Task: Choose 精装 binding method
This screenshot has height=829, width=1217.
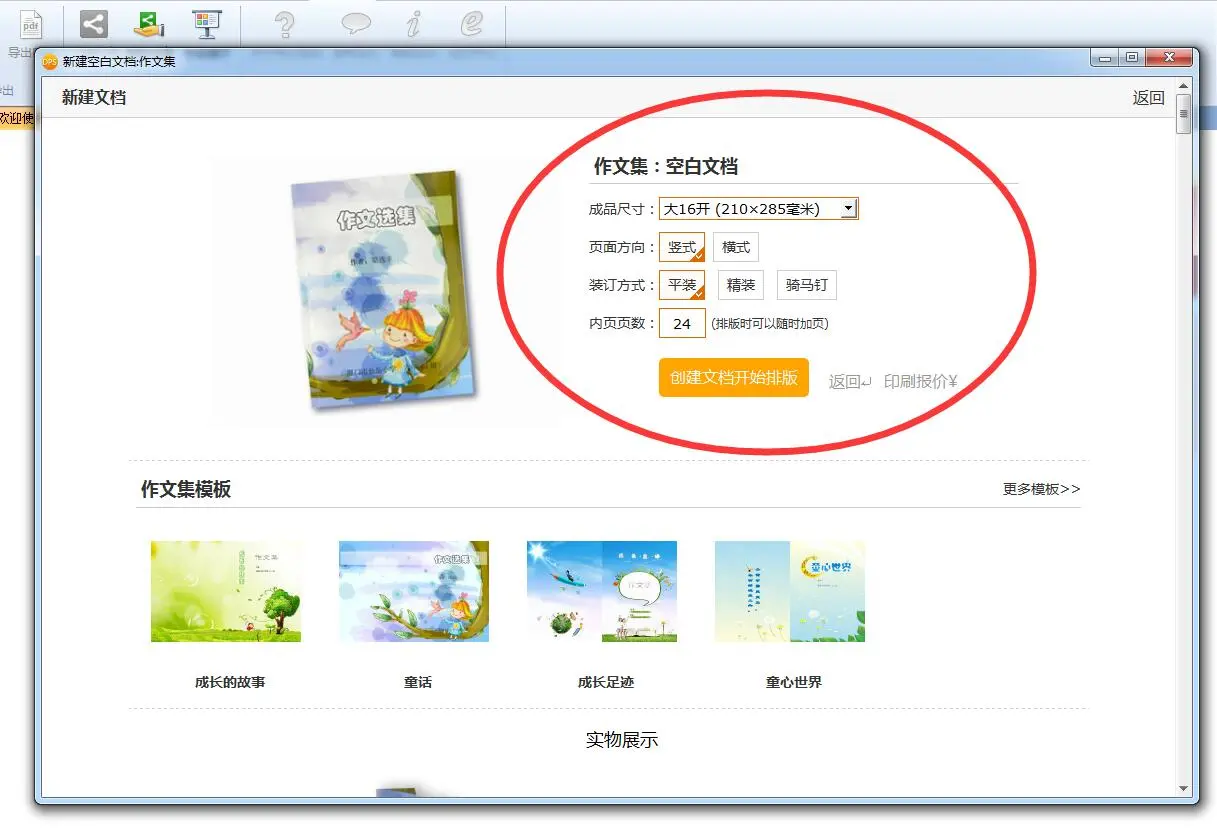Action: click(x=741, y=285)
